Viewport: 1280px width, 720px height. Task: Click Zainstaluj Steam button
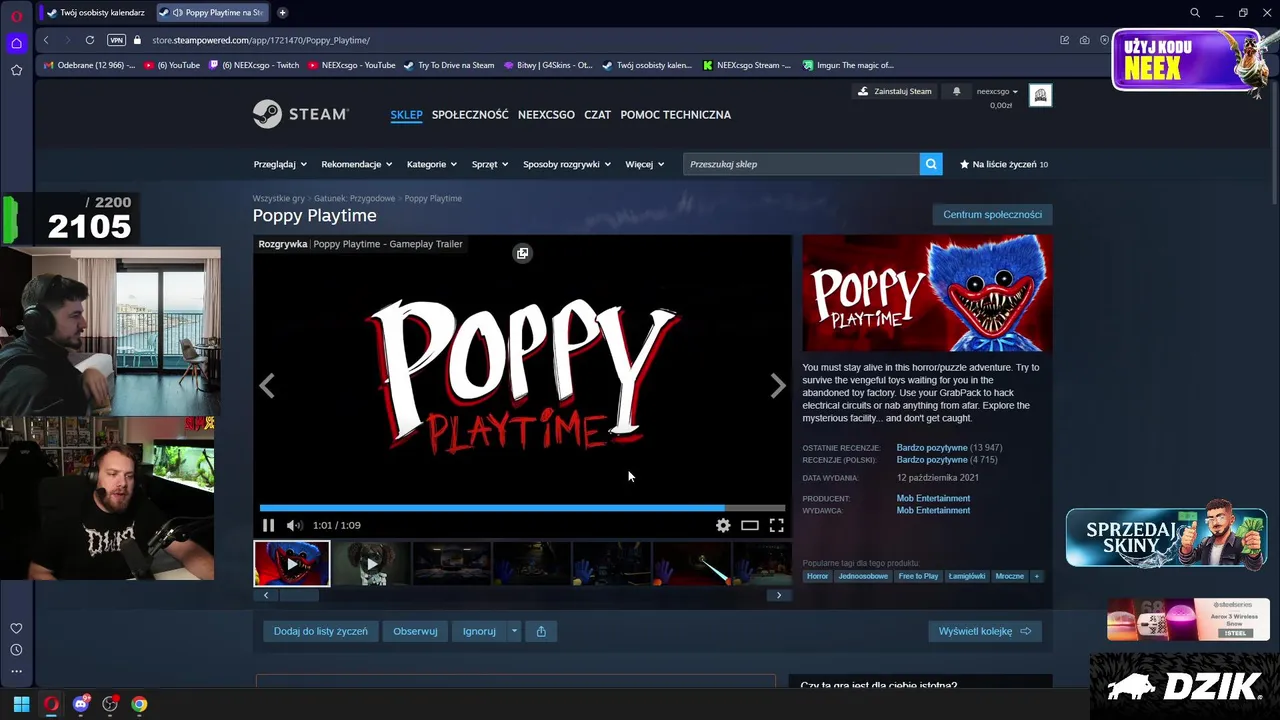pyautogui.click(x=895, y=91)
